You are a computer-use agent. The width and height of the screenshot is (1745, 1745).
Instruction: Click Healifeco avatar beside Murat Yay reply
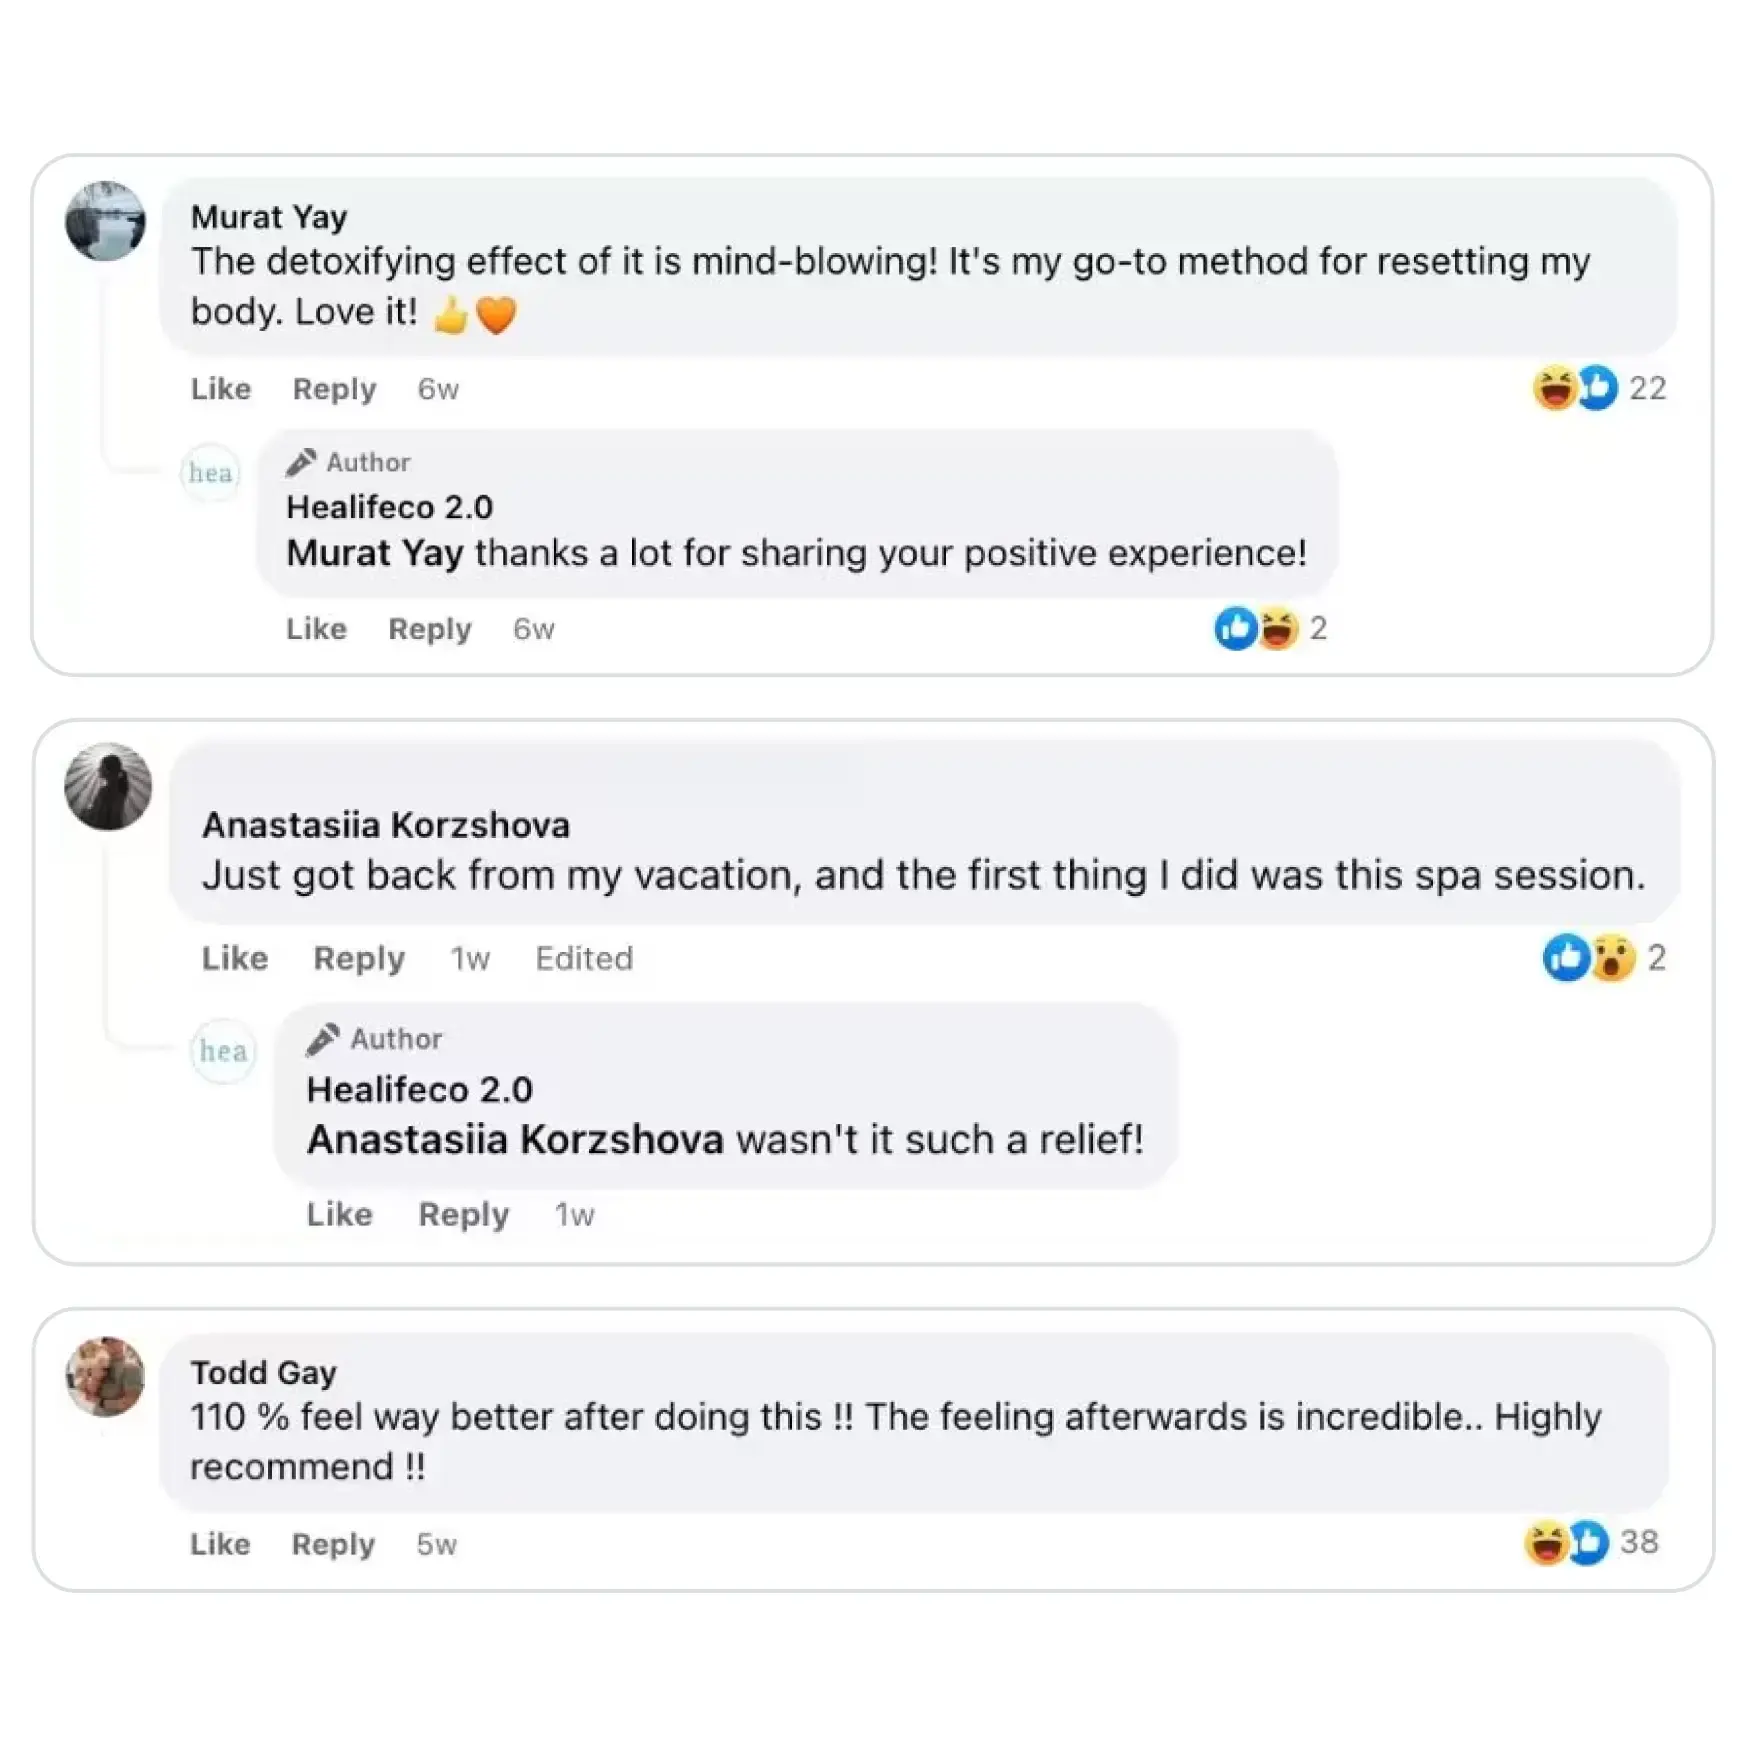click(210, 472)
